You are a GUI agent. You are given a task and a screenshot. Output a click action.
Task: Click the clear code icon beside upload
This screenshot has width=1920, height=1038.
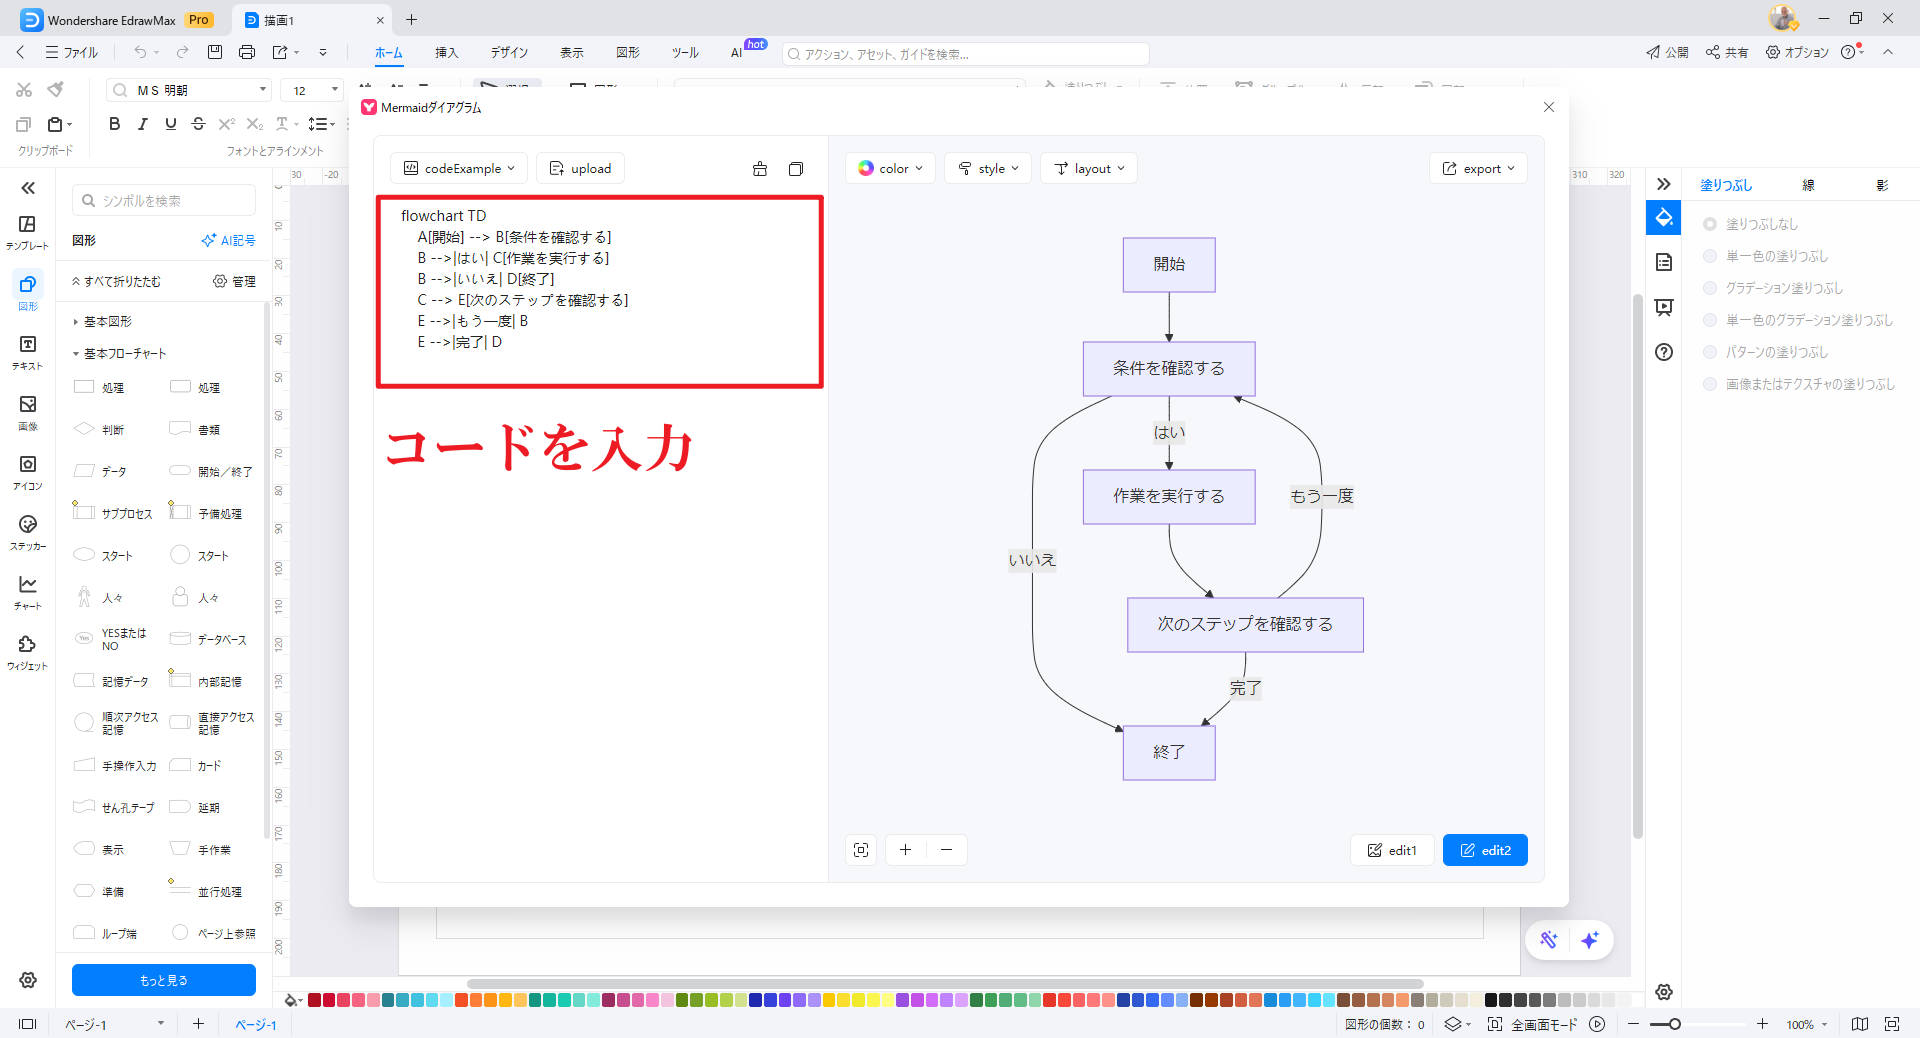pos(760,169)
